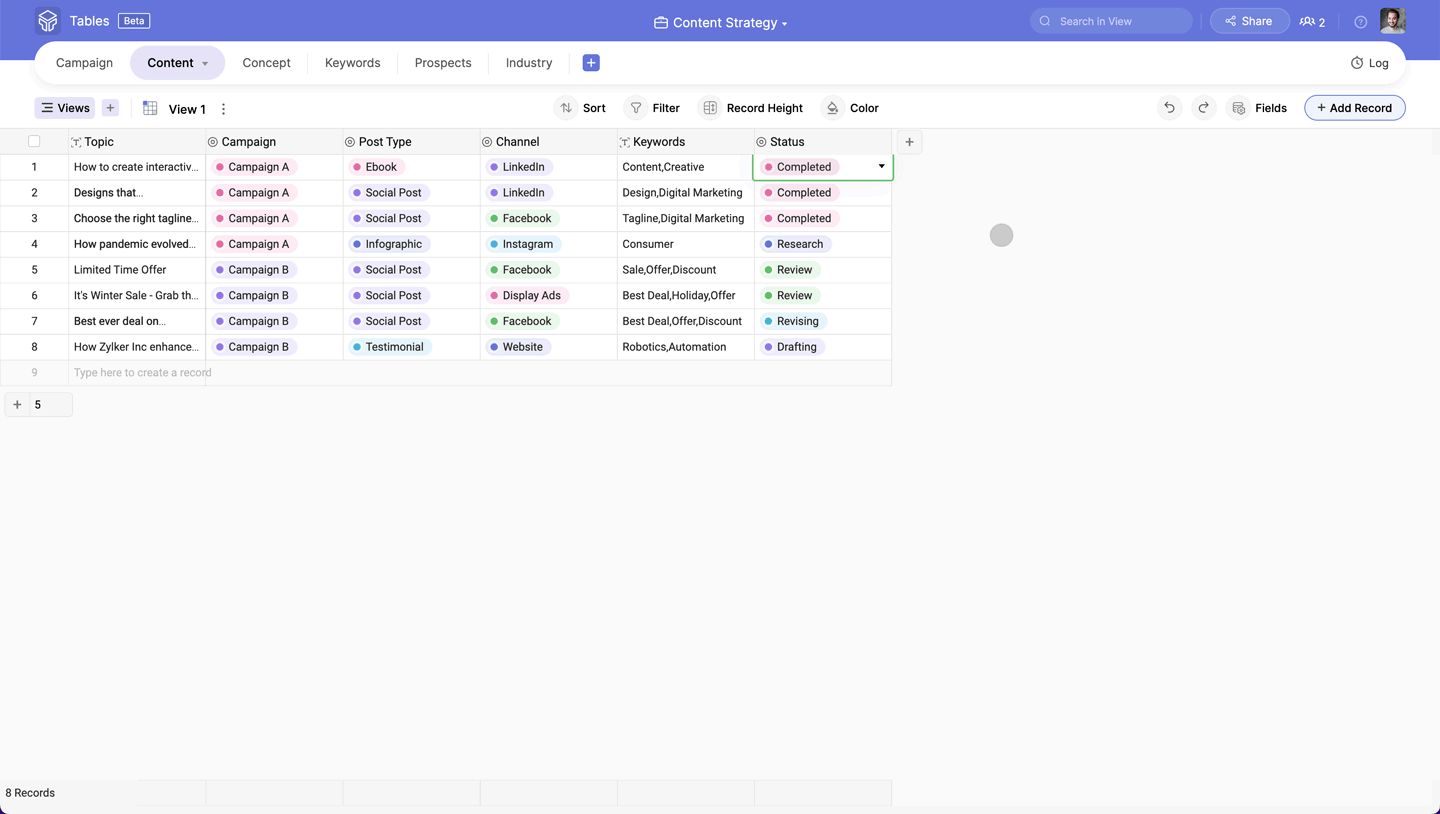Click the Search in View field
Viewport: 1440px width, 814px height.
coord(1111,21)
